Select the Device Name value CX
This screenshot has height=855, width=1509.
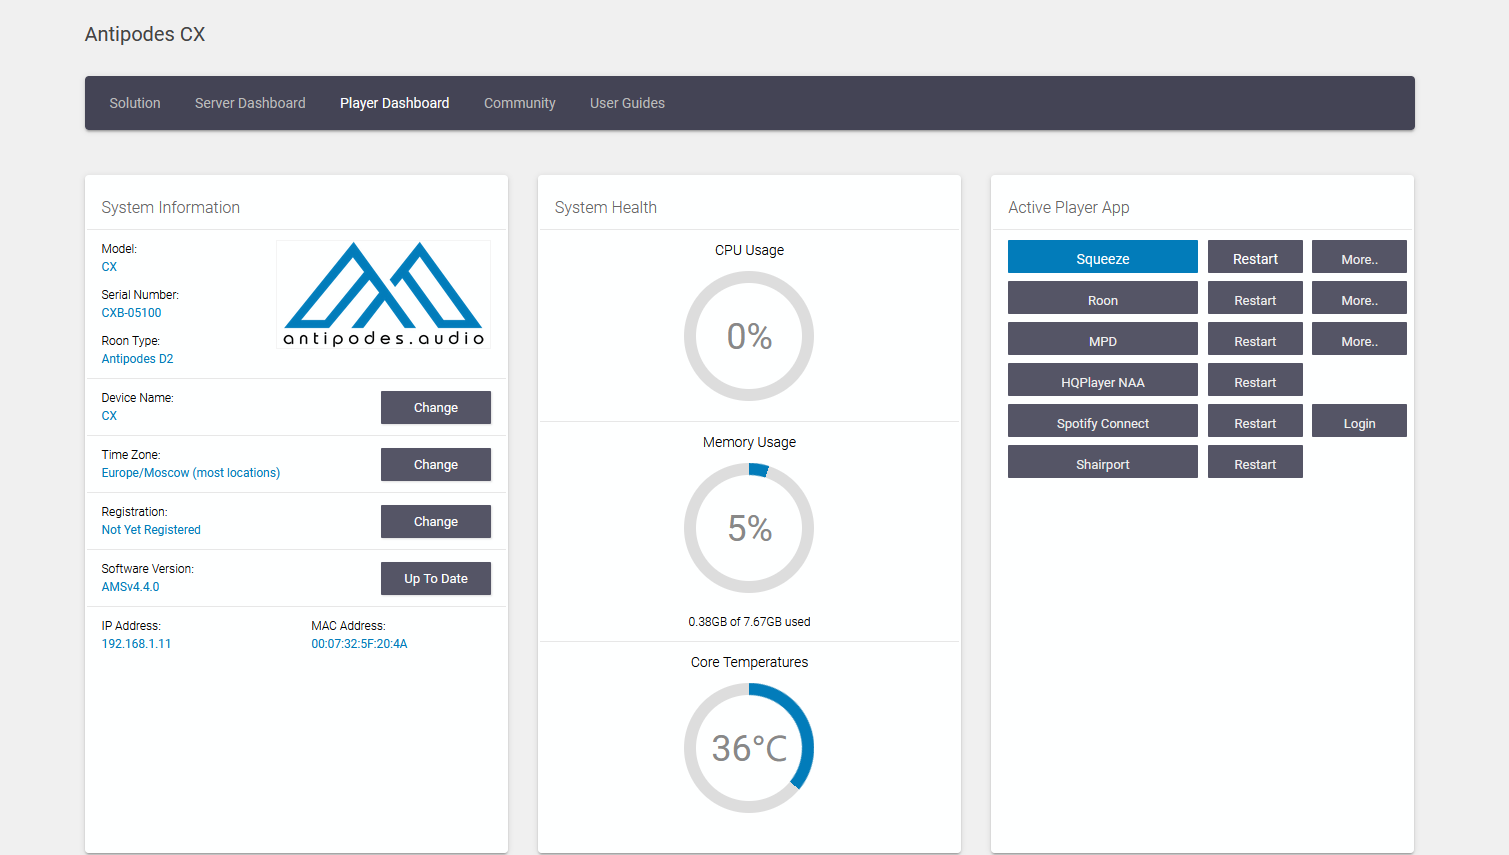(x=109, y=416)
